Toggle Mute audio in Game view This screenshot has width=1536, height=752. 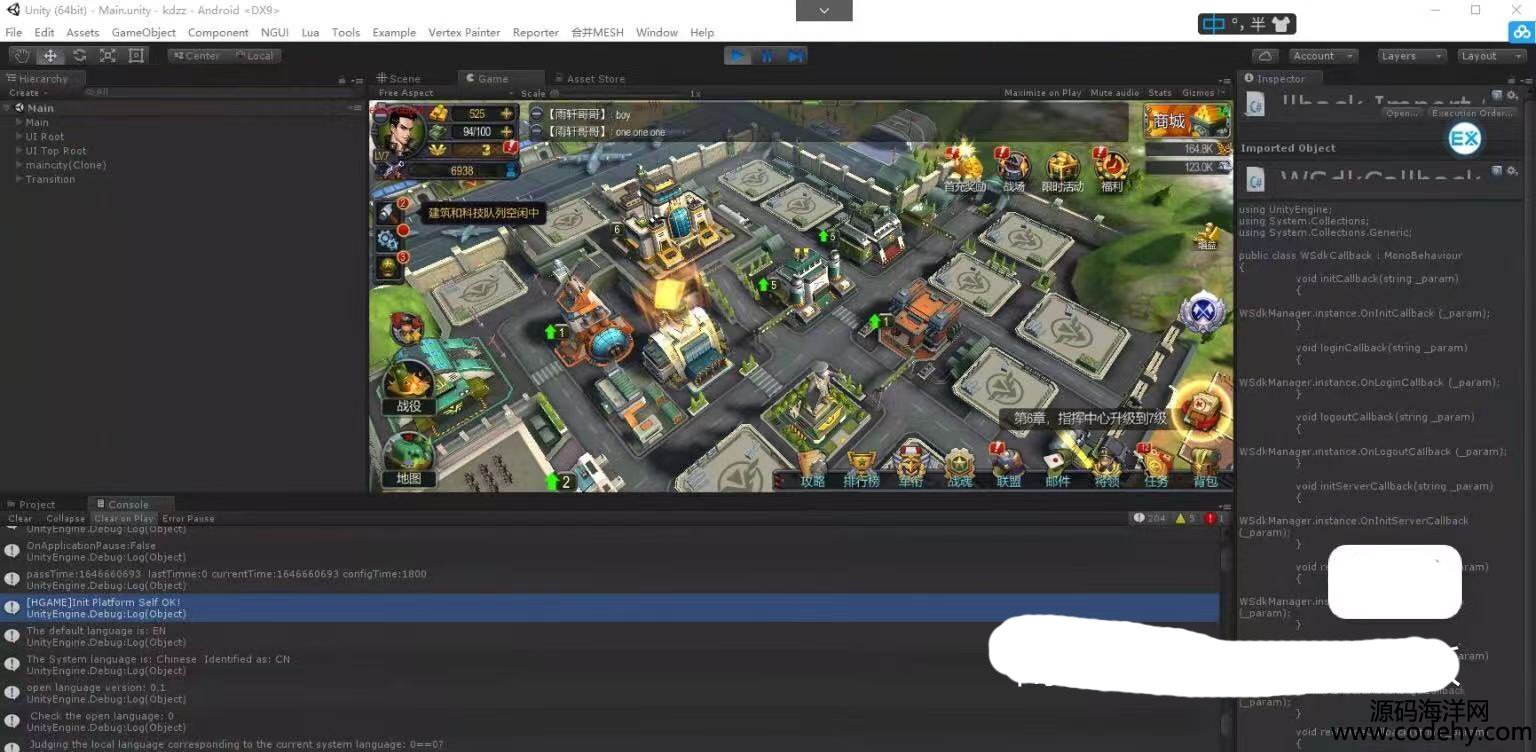click(1115, 93)
